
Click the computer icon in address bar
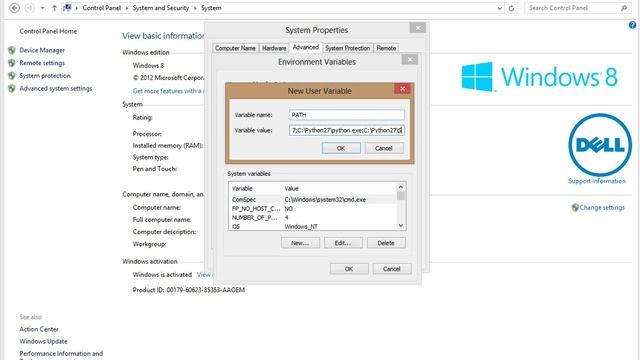[x=67, y=8]
